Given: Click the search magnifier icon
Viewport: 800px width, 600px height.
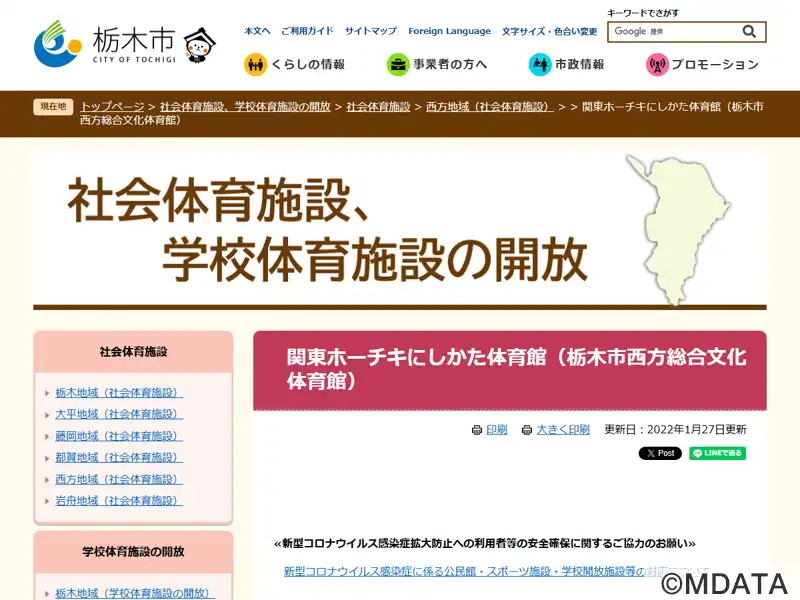Looking at the screenshot, I should click(749, 32).
